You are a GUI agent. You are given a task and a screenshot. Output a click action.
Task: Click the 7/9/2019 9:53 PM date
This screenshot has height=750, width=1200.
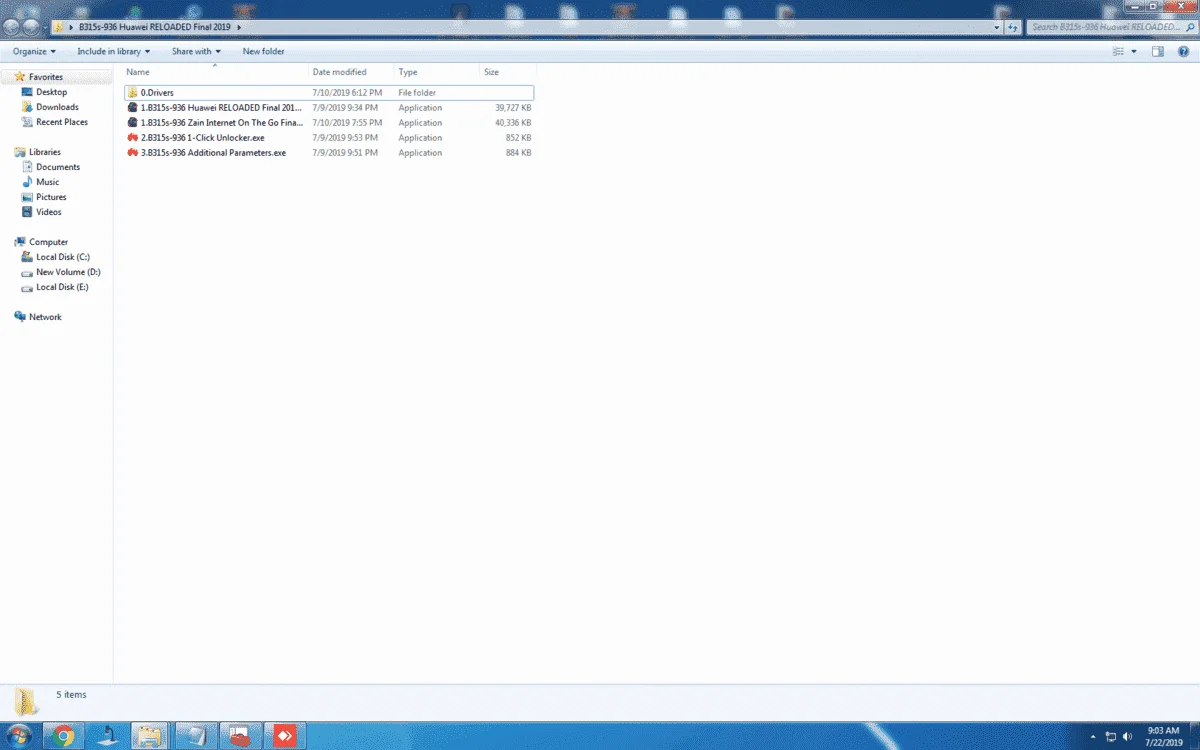[345, 137]
